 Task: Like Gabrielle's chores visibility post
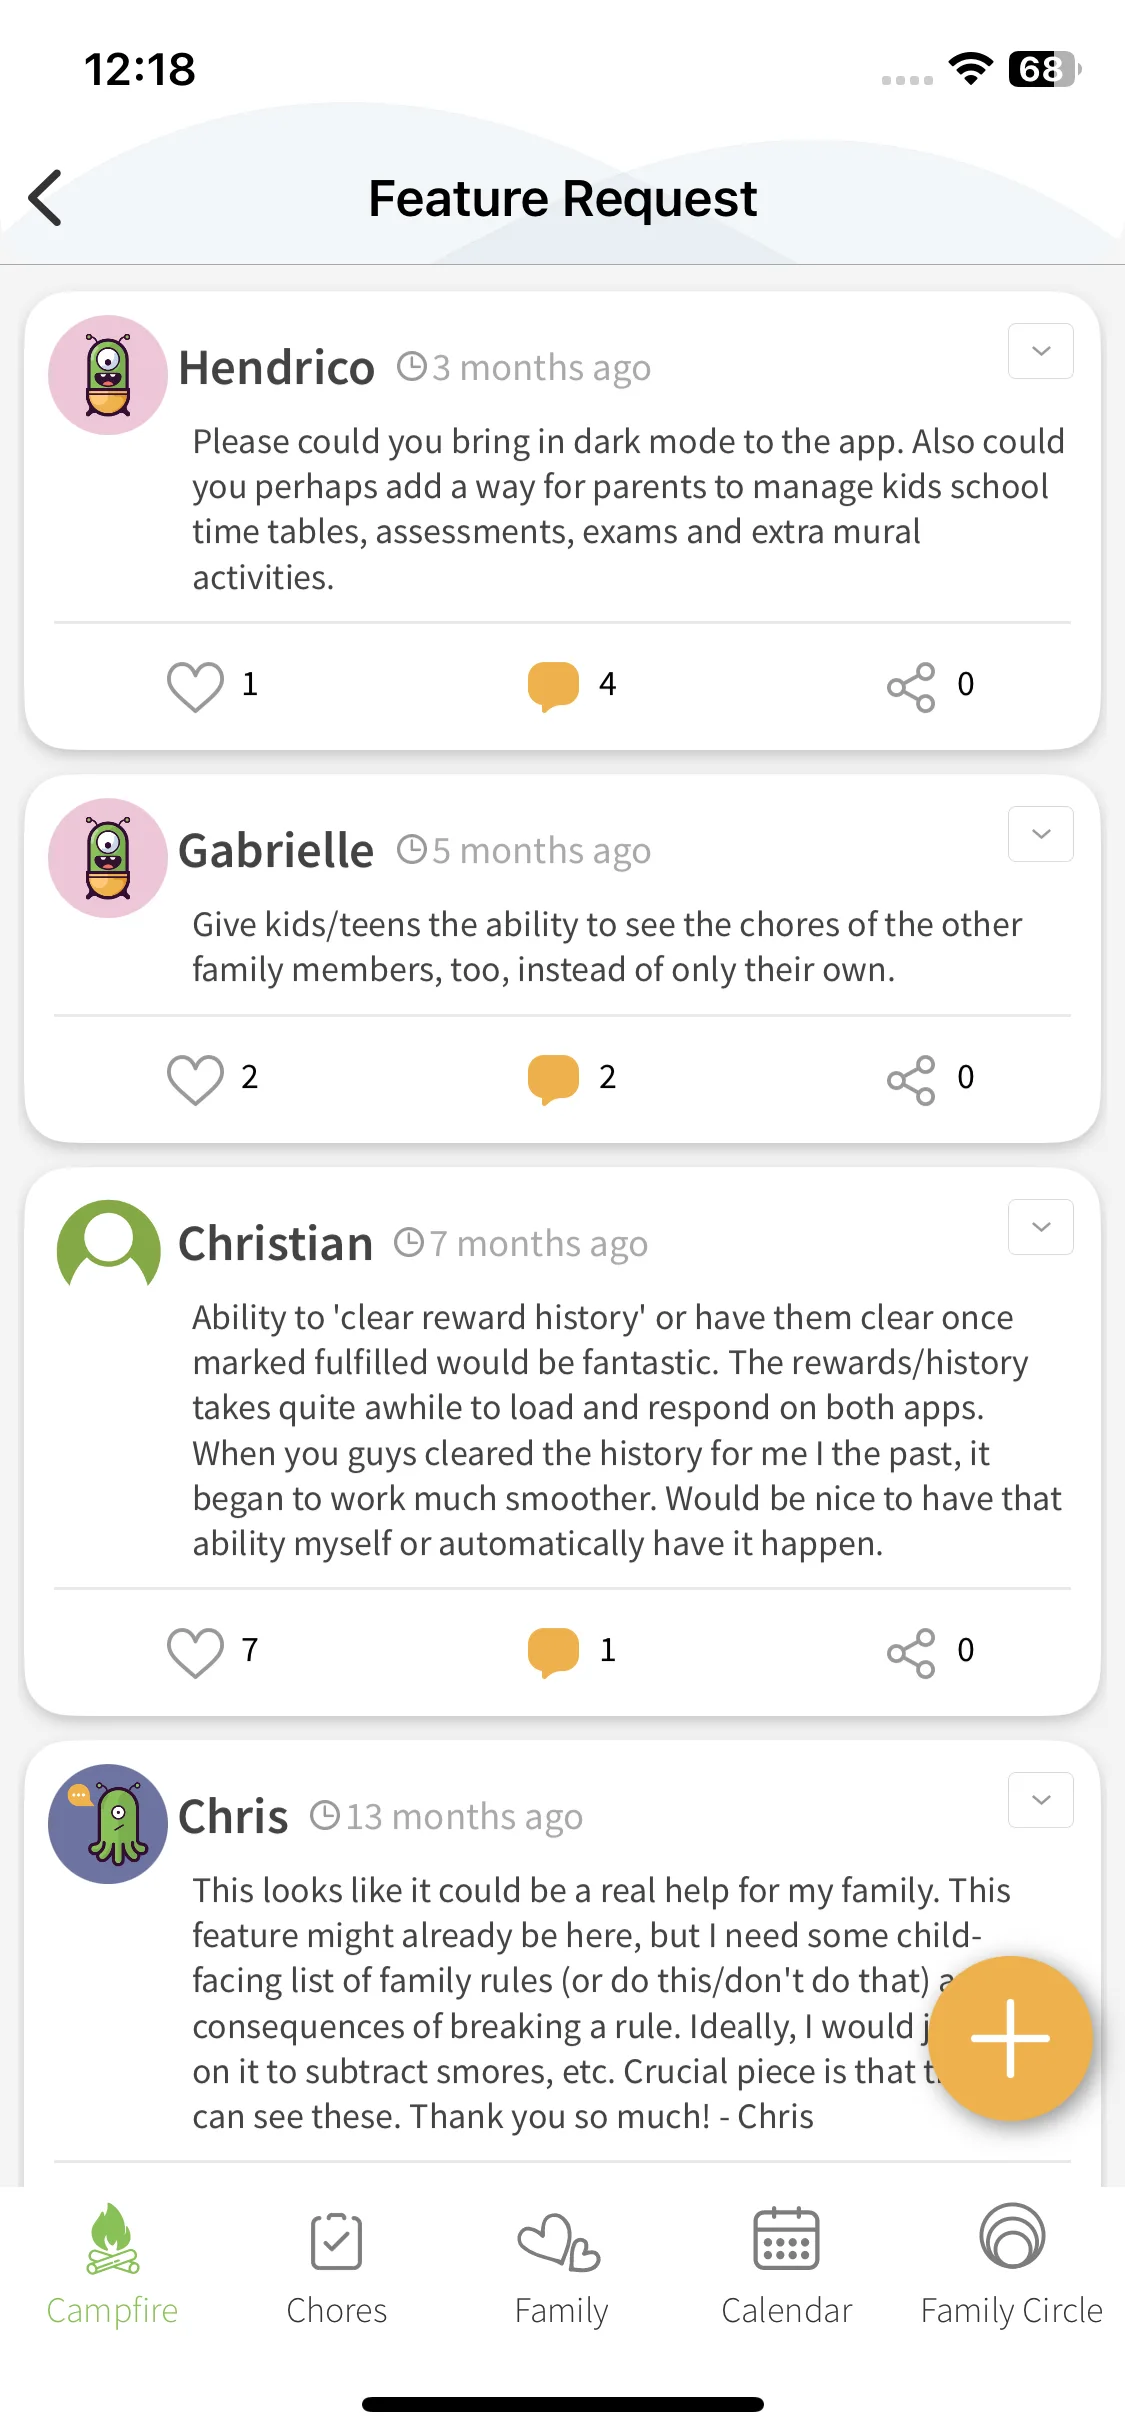click(x=195, y=1079)
